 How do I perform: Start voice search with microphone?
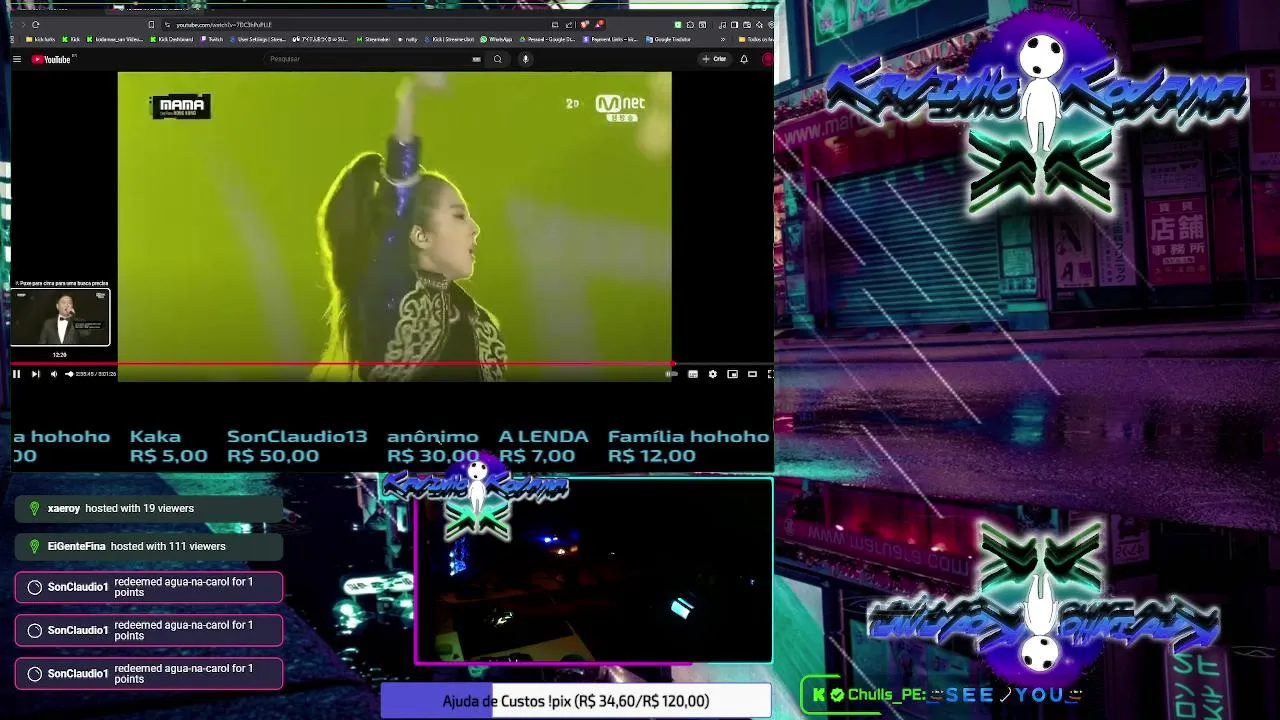(525, 59)
